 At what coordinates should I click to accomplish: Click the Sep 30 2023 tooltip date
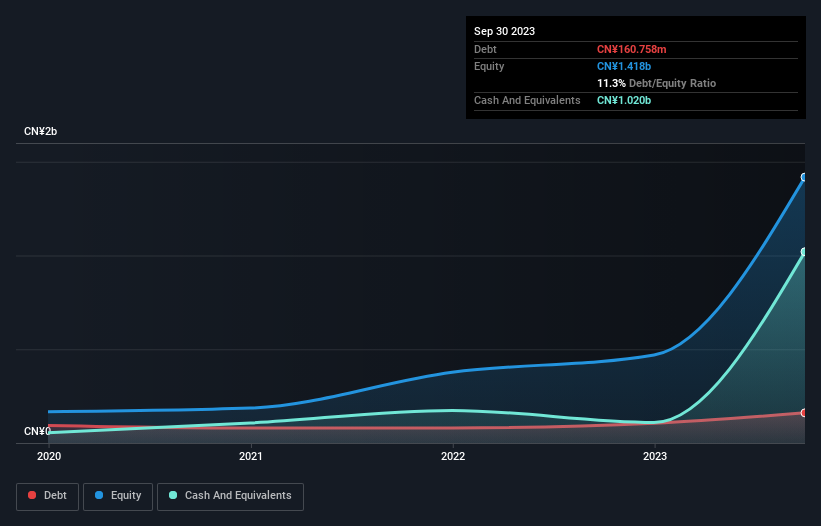point(504,31)
